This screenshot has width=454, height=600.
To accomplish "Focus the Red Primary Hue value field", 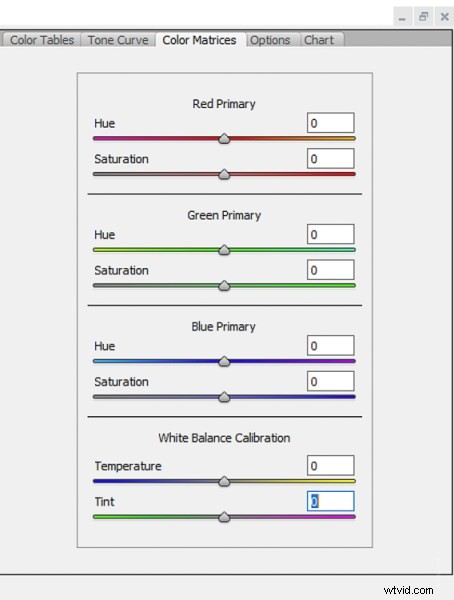I will [x=331, y=123].
